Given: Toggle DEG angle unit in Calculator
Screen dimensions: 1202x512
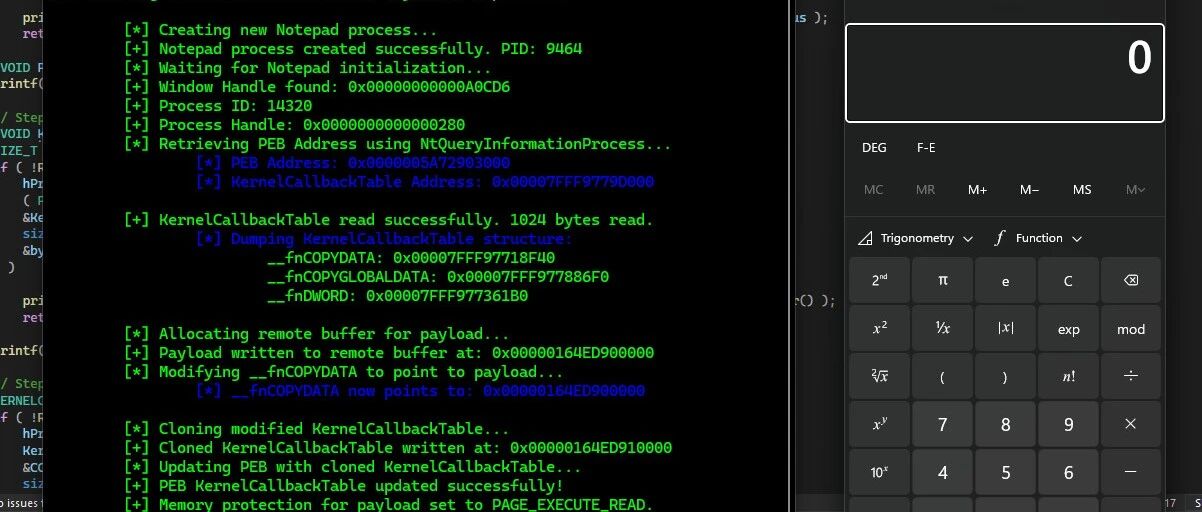Looking at the screenshot, I should point(874,148).
